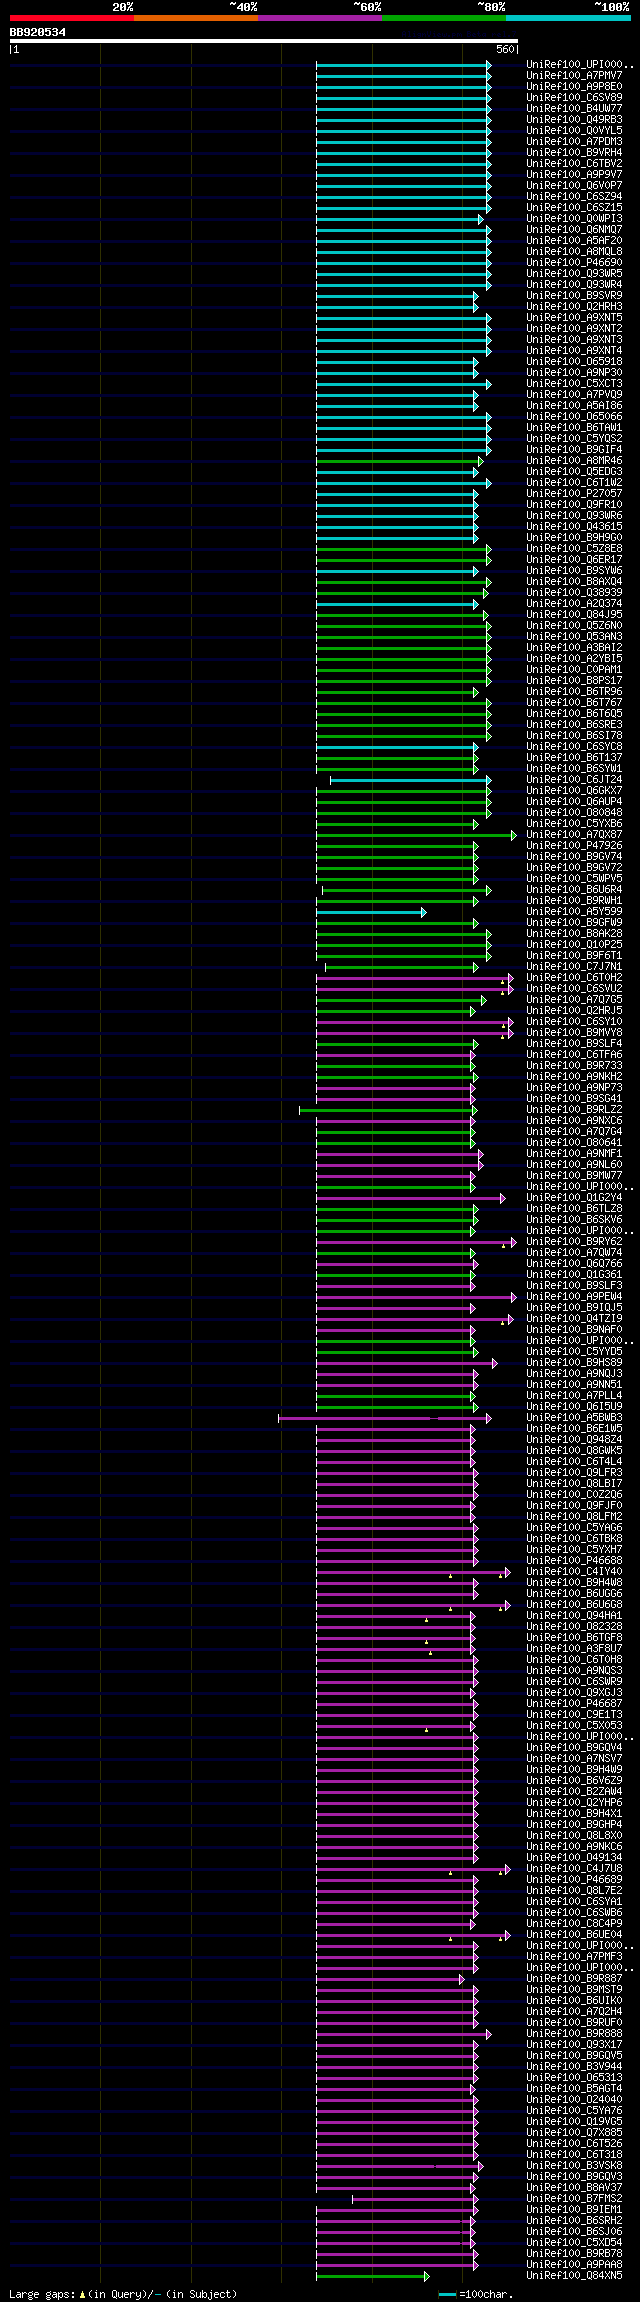The height and width of the screenshot is (2302, 640).
Task: Click the short cyan bar for UniRef100_A5Y599
Action: 371,912
